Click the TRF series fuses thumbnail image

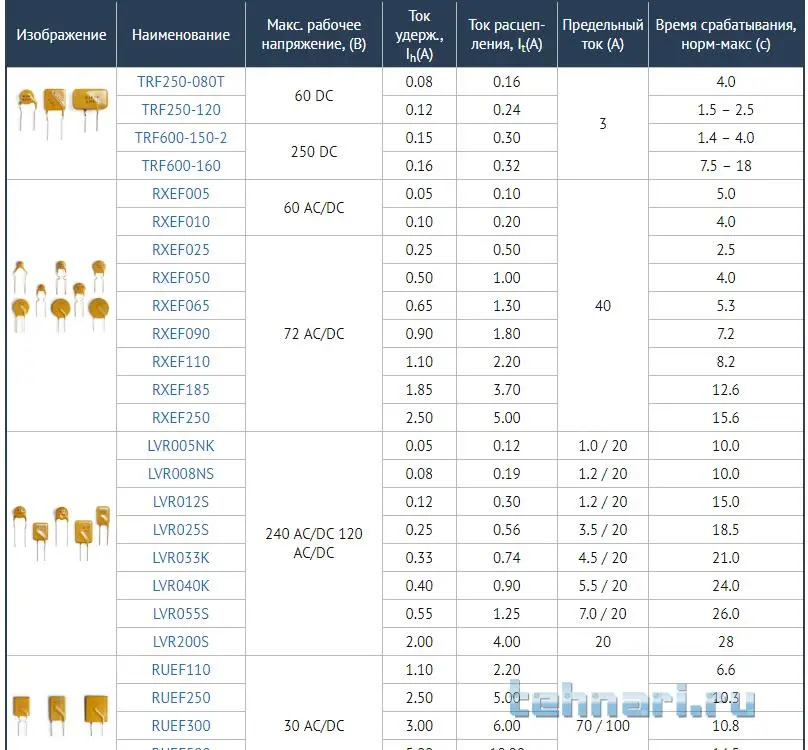point(62,112)
